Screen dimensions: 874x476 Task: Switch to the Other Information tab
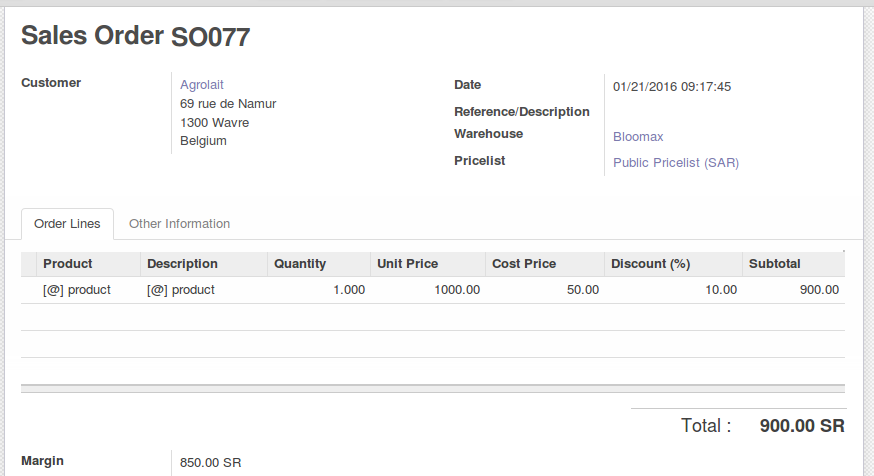179,224
